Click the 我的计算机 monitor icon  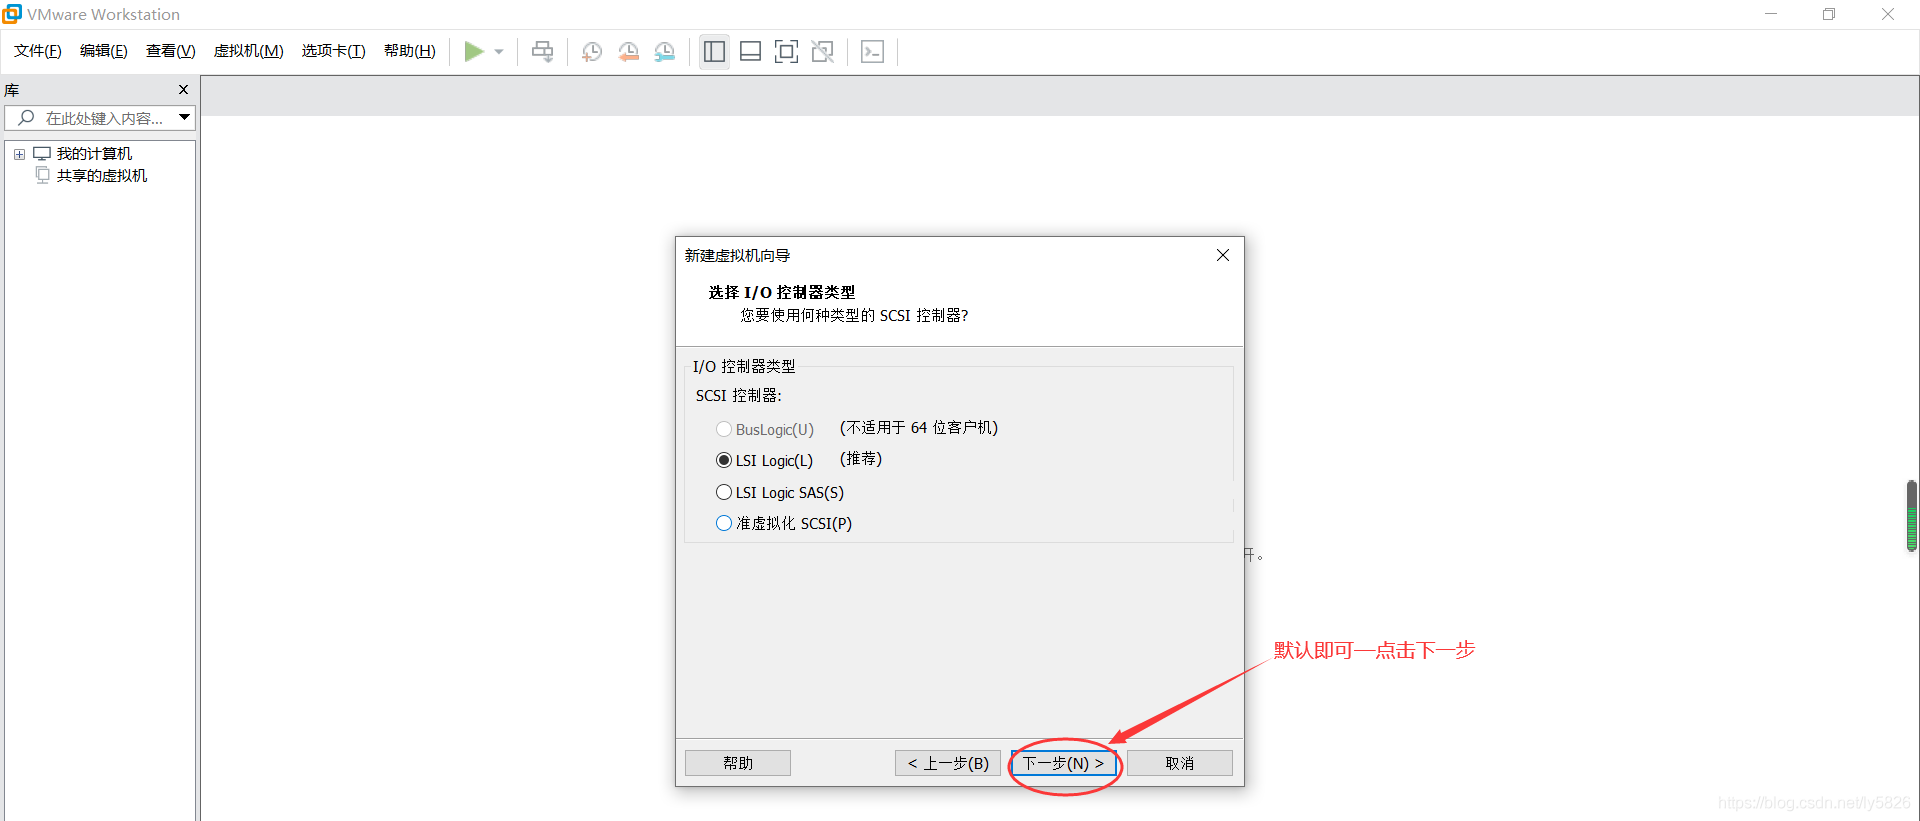(x=42, y=154)
